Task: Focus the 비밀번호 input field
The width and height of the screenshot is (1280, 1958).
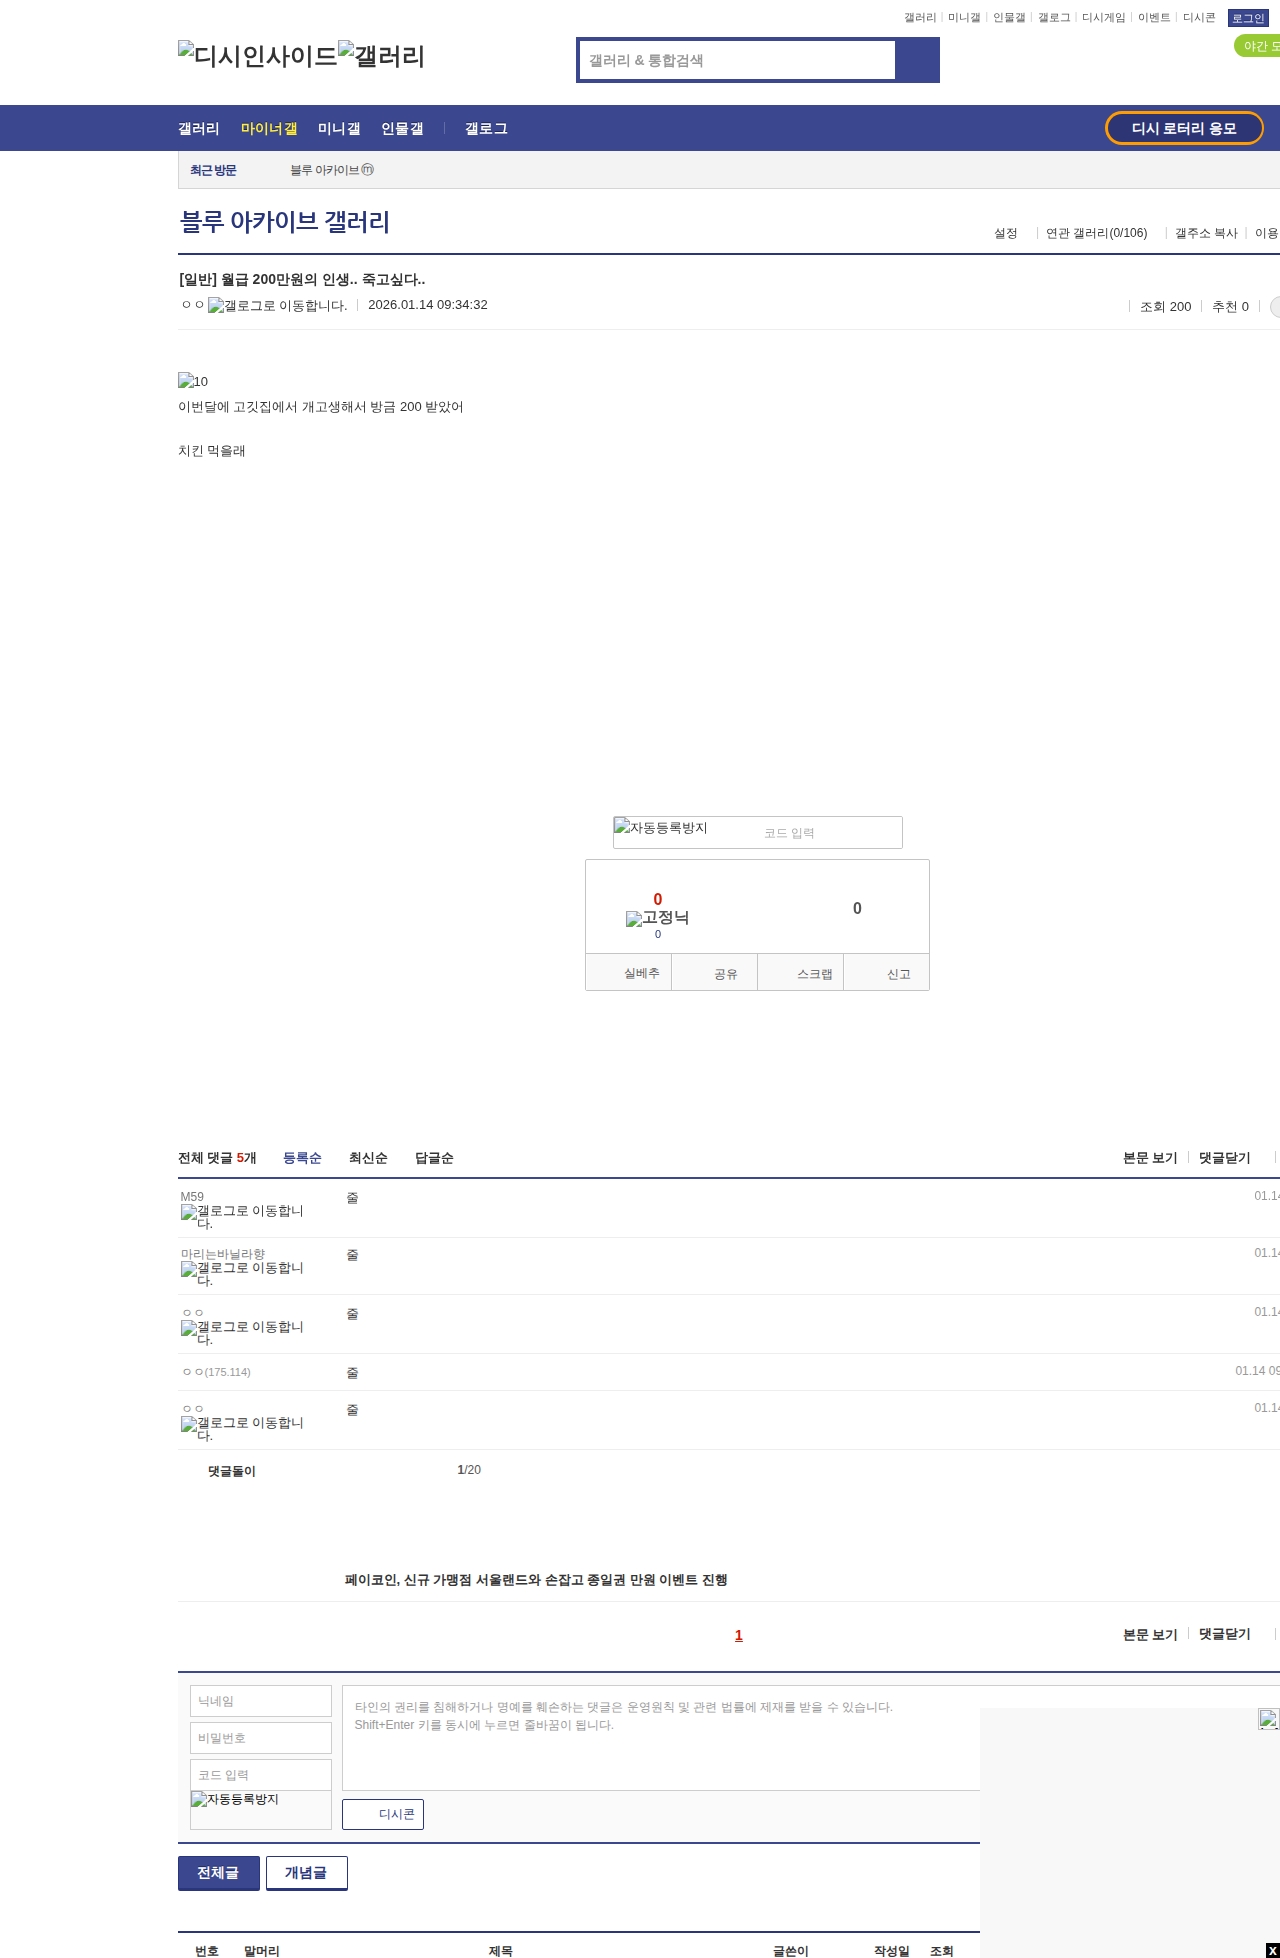Action: (x=261, y=1738)
